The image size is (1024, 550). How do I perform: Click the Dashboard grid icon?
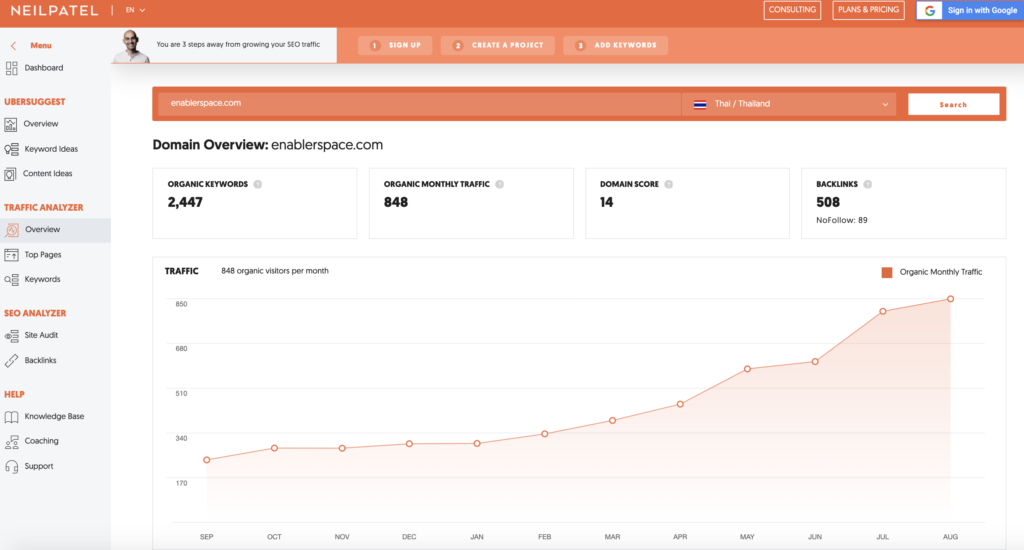click(11, 68)
